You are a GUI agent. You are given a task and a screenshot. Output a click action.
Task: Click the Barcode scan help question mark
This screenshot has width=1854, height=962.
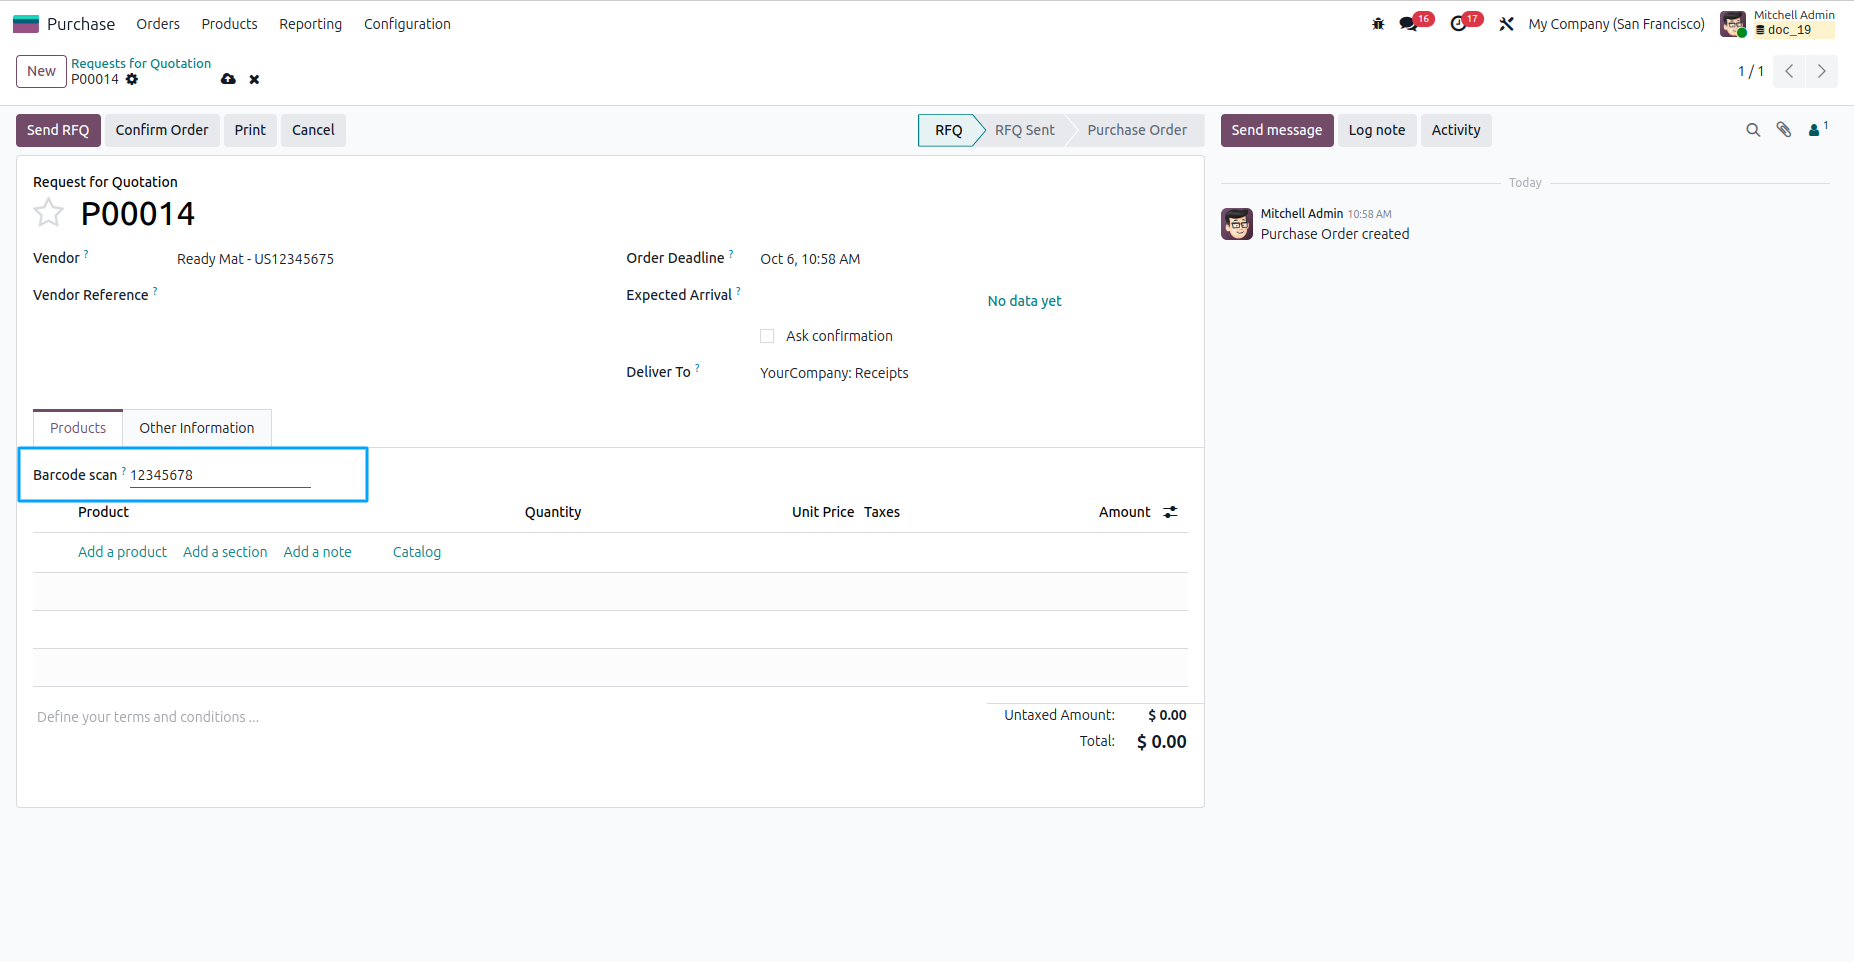coord(124,471)
